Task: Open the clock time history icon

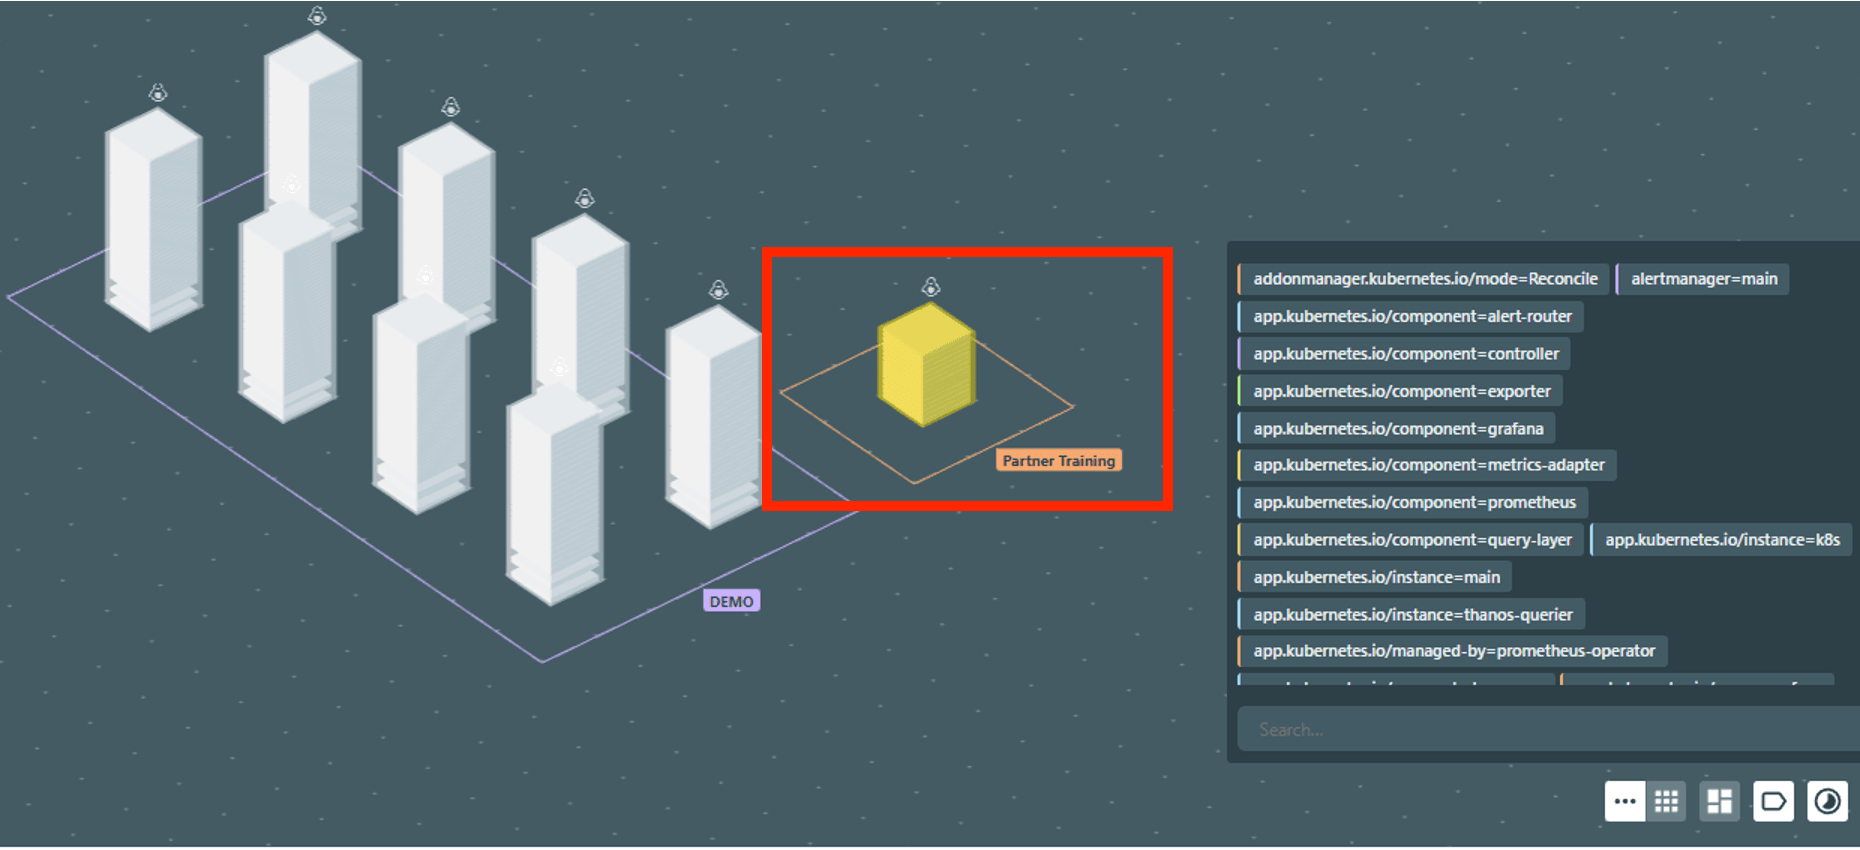Action: tap(1827, 801)
